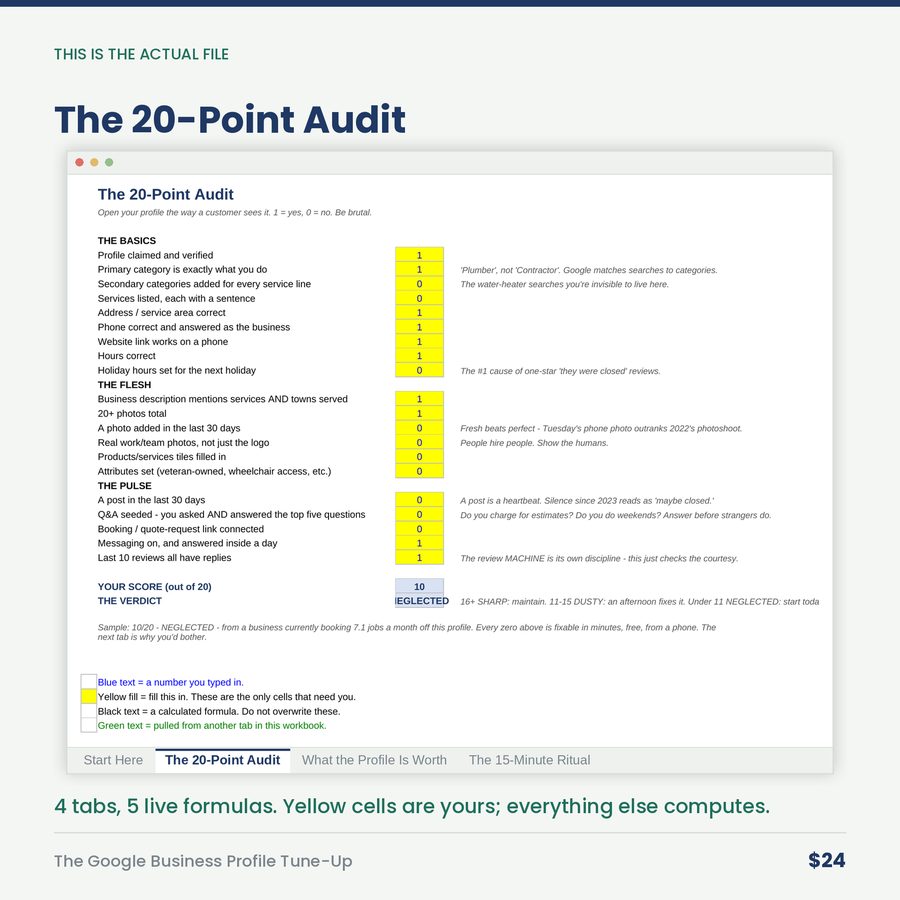Click note 'People hire people. Show the humans.'
Image resolution: width=900 pixels, height=900 pixels.
534,443
